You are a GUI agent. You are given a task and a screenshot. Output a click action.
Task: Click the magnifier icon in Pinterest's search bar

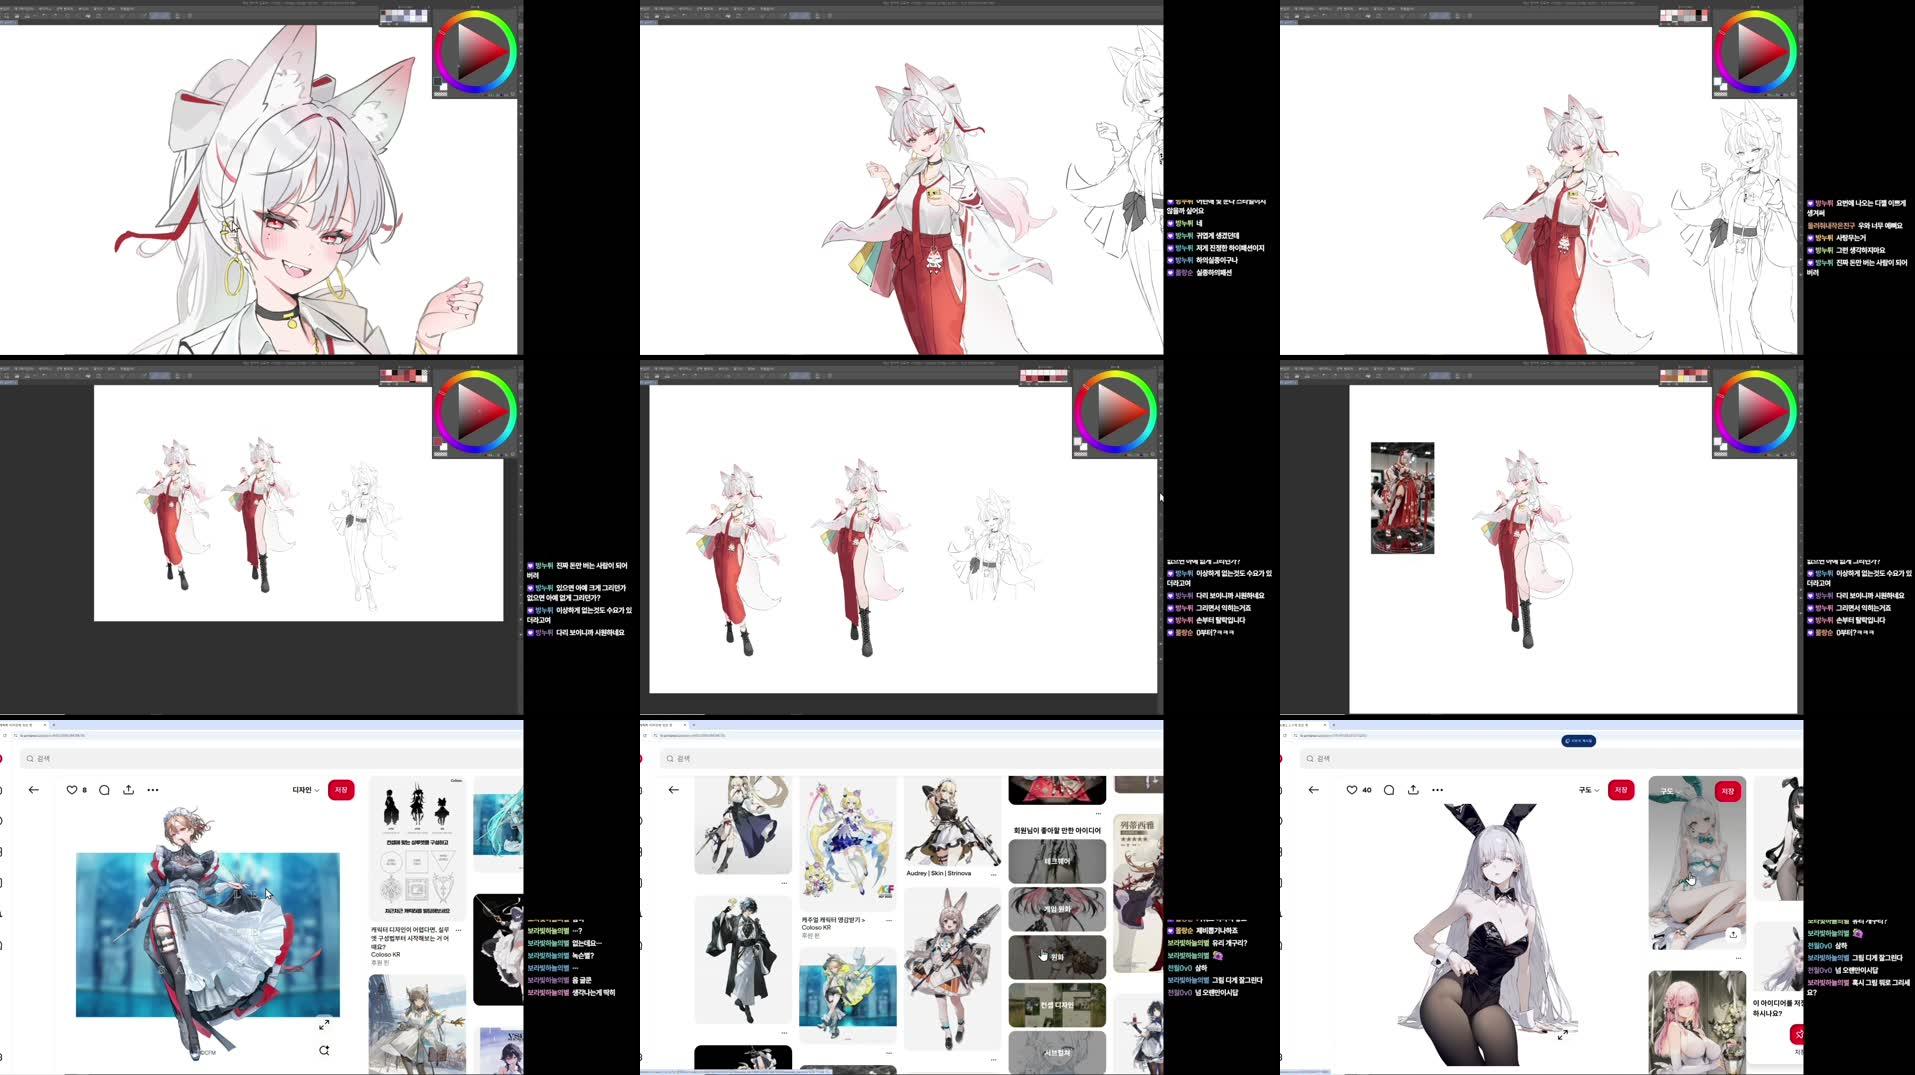30,758
